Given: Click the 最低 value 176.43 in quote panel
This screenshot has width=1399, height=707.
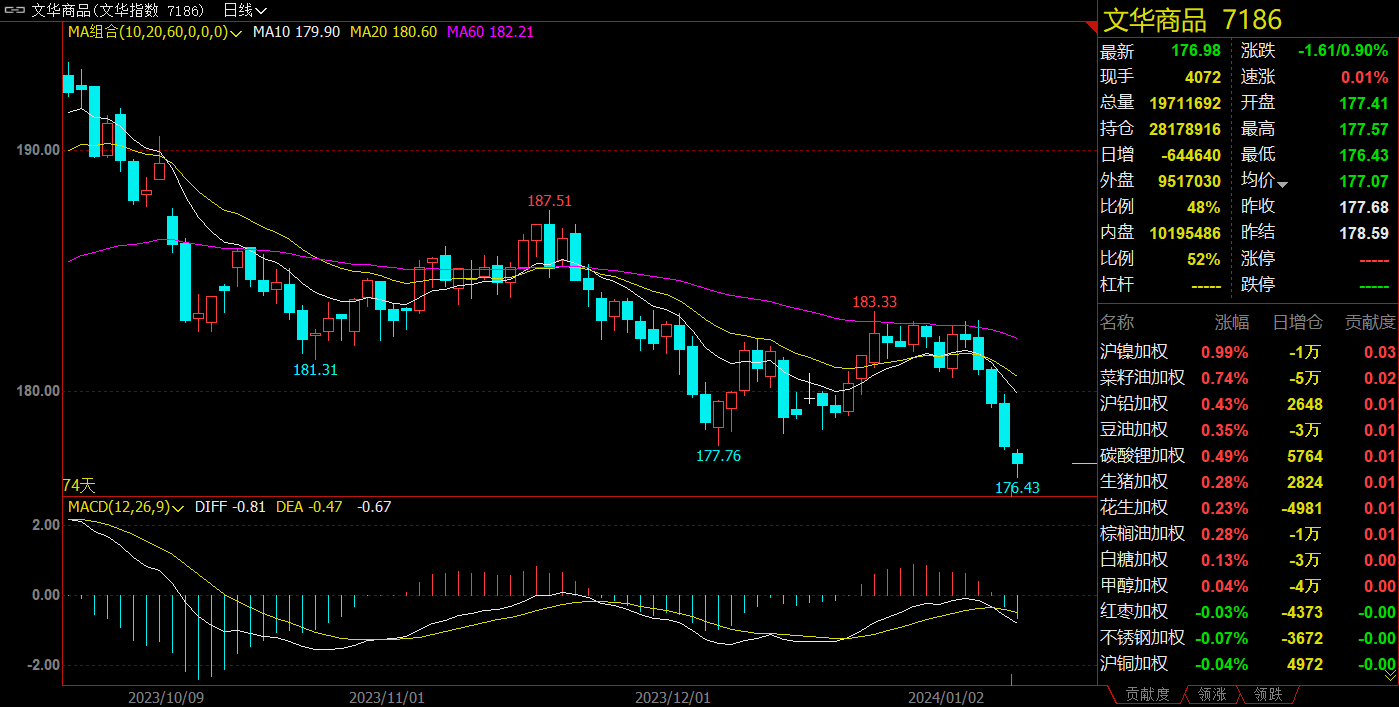Looking at the screenshot, I should click(1364, 156).
